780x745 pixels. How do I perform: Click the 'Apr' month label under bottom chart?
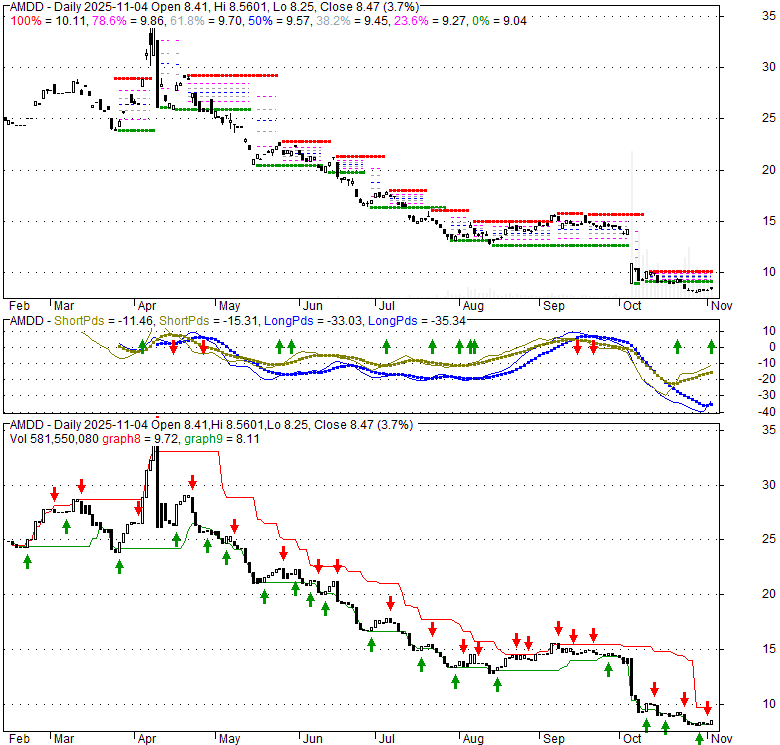click(147, 739)
